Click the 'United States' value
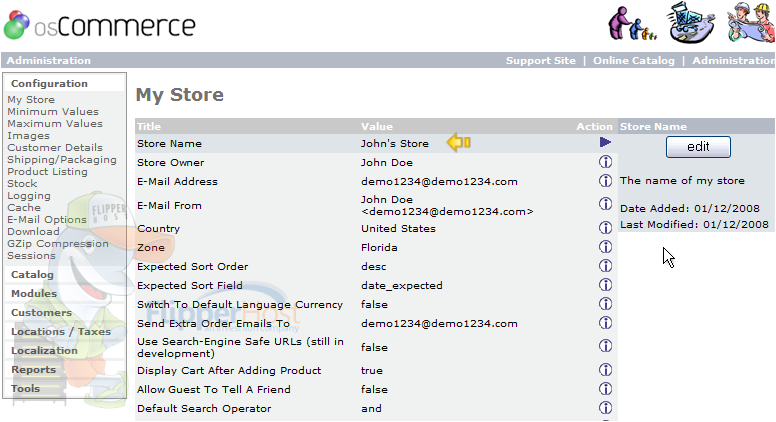The width and height of the screenshot is (776, 422). (398, 229)
